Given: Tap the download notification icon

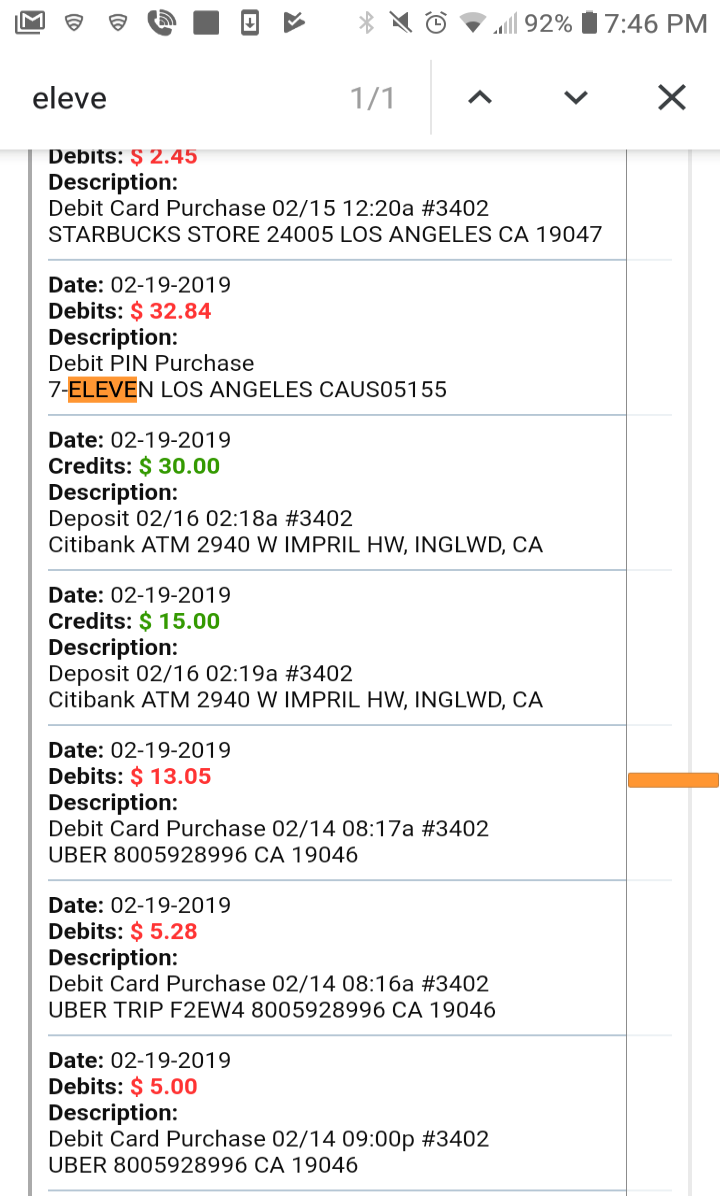Looking at the screenshot, I should tap(250, 23).
